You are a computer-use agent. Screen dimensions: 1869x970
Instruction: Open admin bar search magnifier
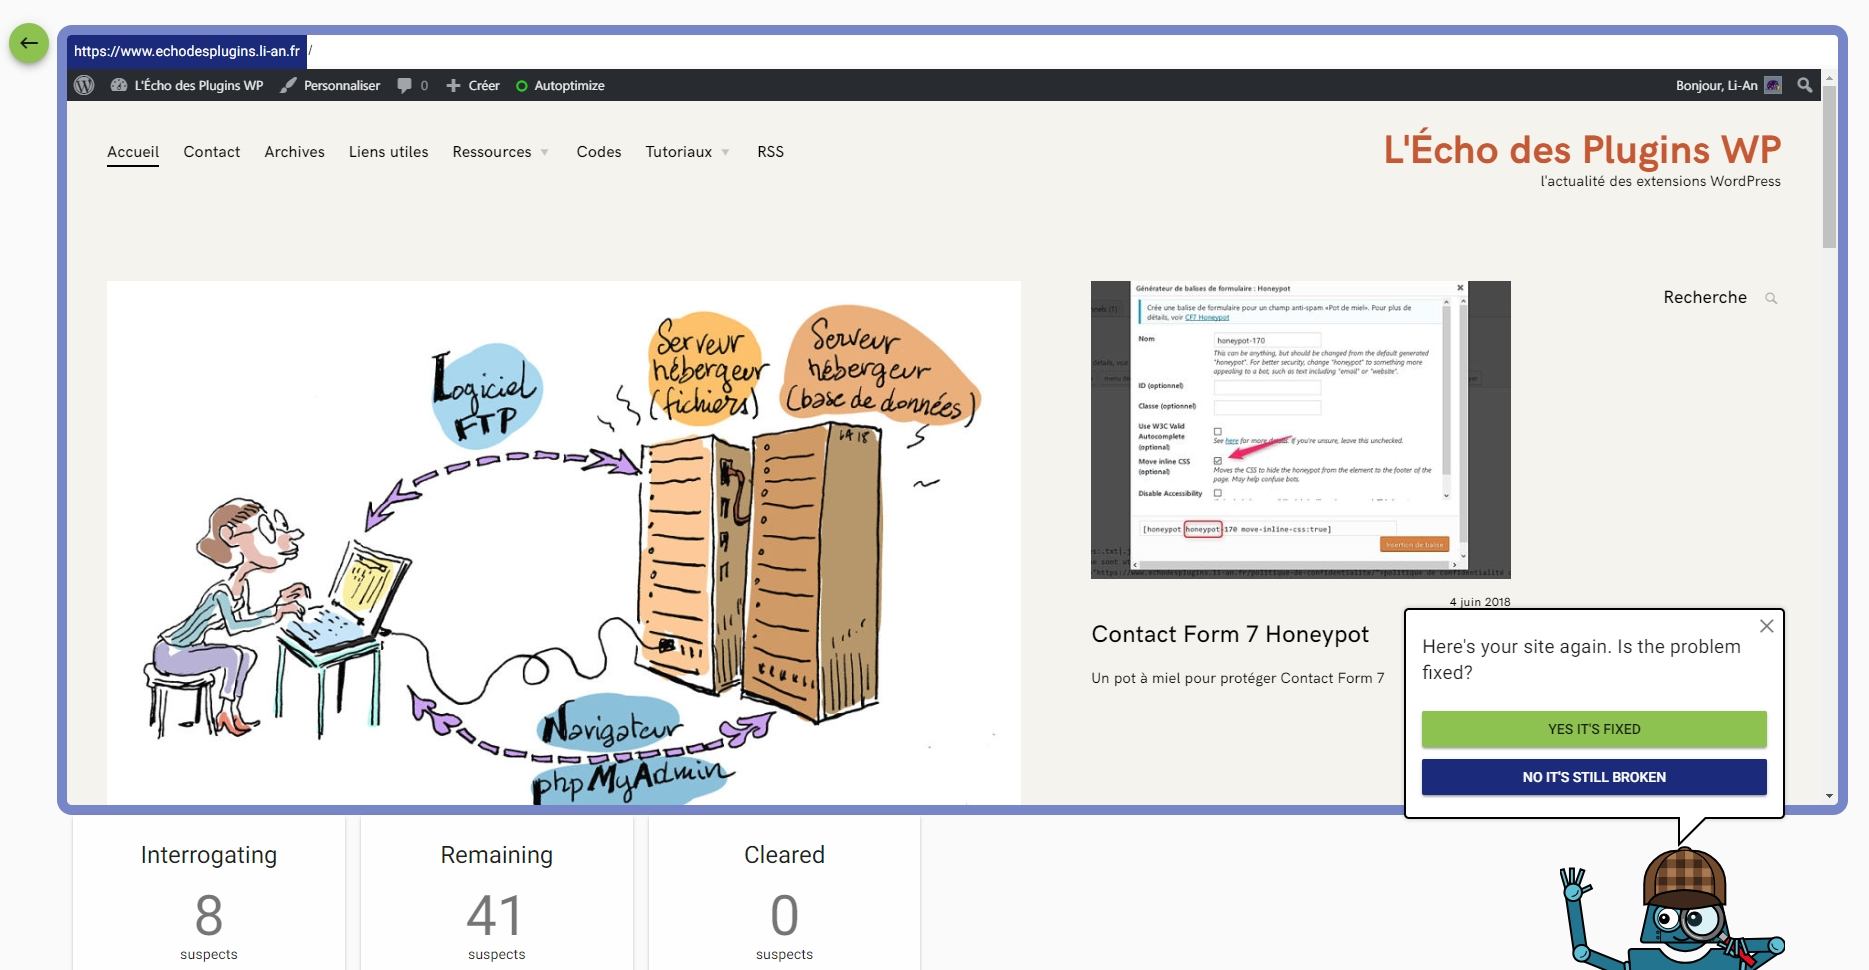(1804, 85)
